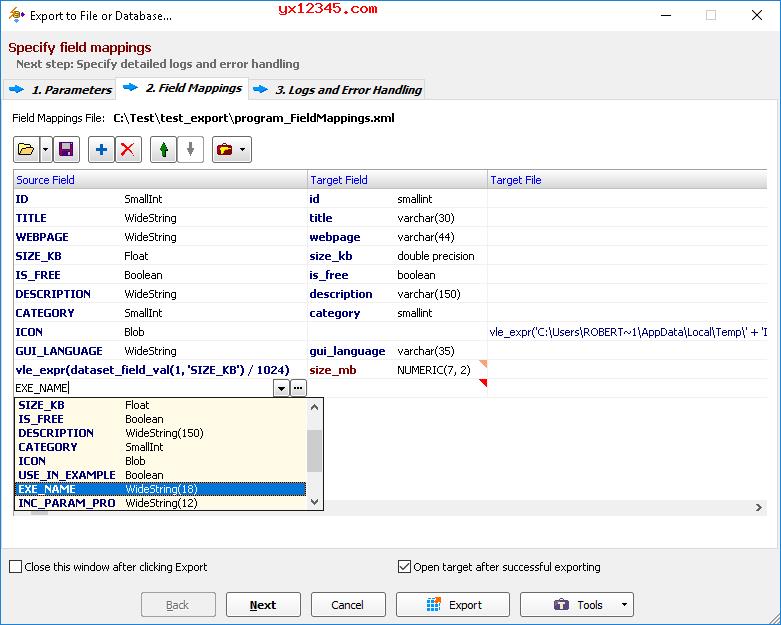Expand the Tools button dropdown arrow
The width and height of the screenshot is (781, 625).
[x=625, y=605]
